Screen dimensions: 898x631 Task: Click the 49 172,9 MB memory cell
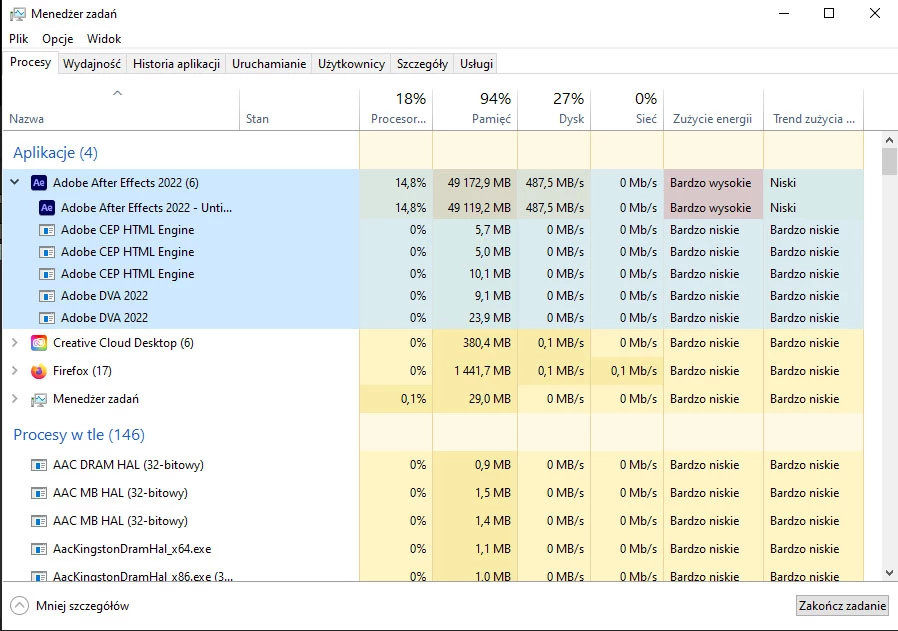[x=475, y=183]
